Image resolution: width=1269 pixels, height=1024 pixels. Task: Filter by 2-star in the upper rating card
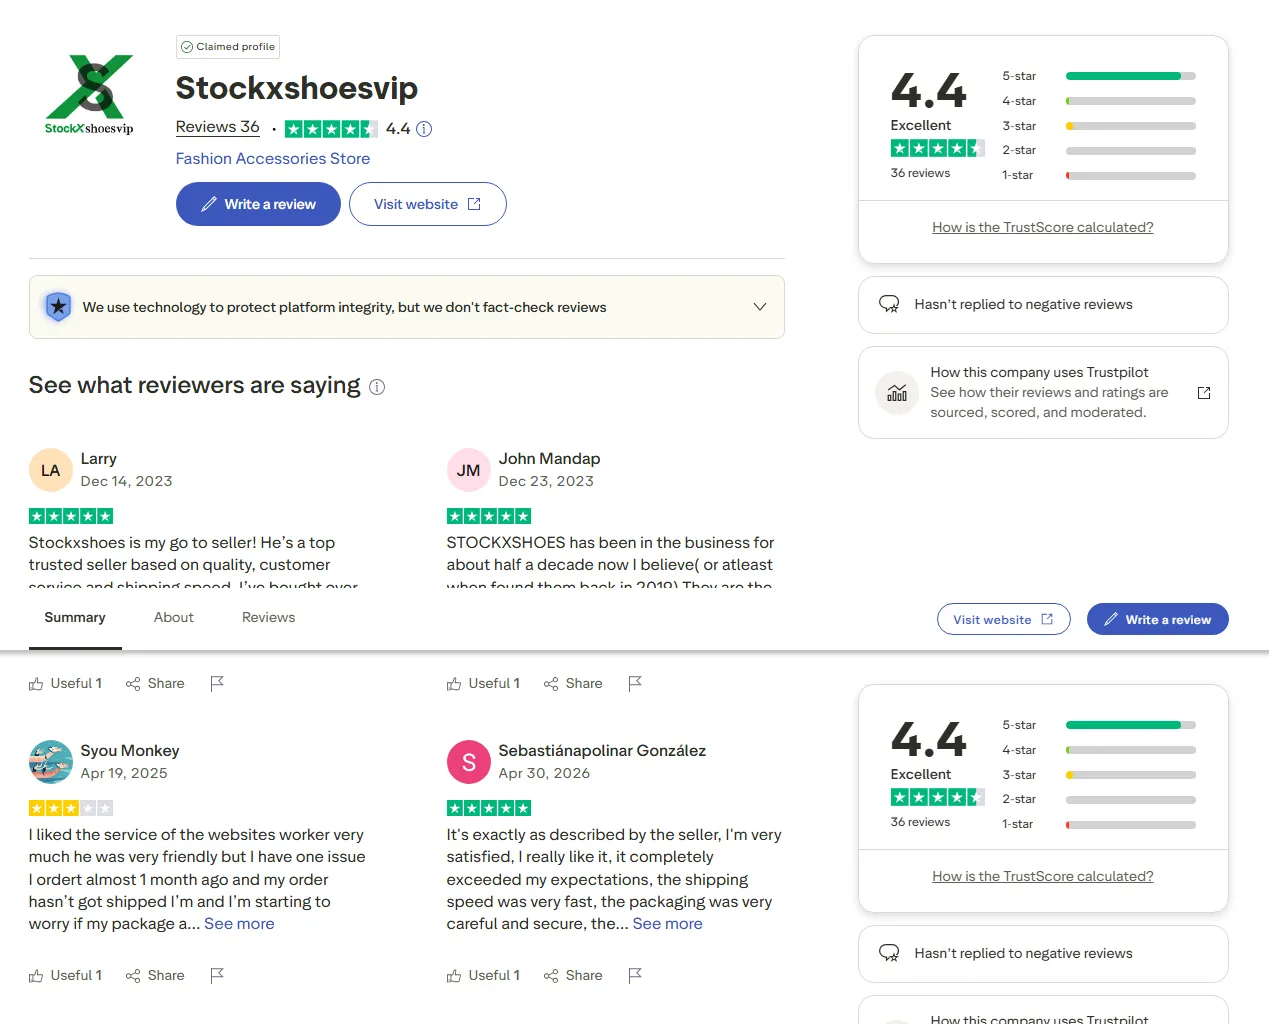click(1099, 150)
